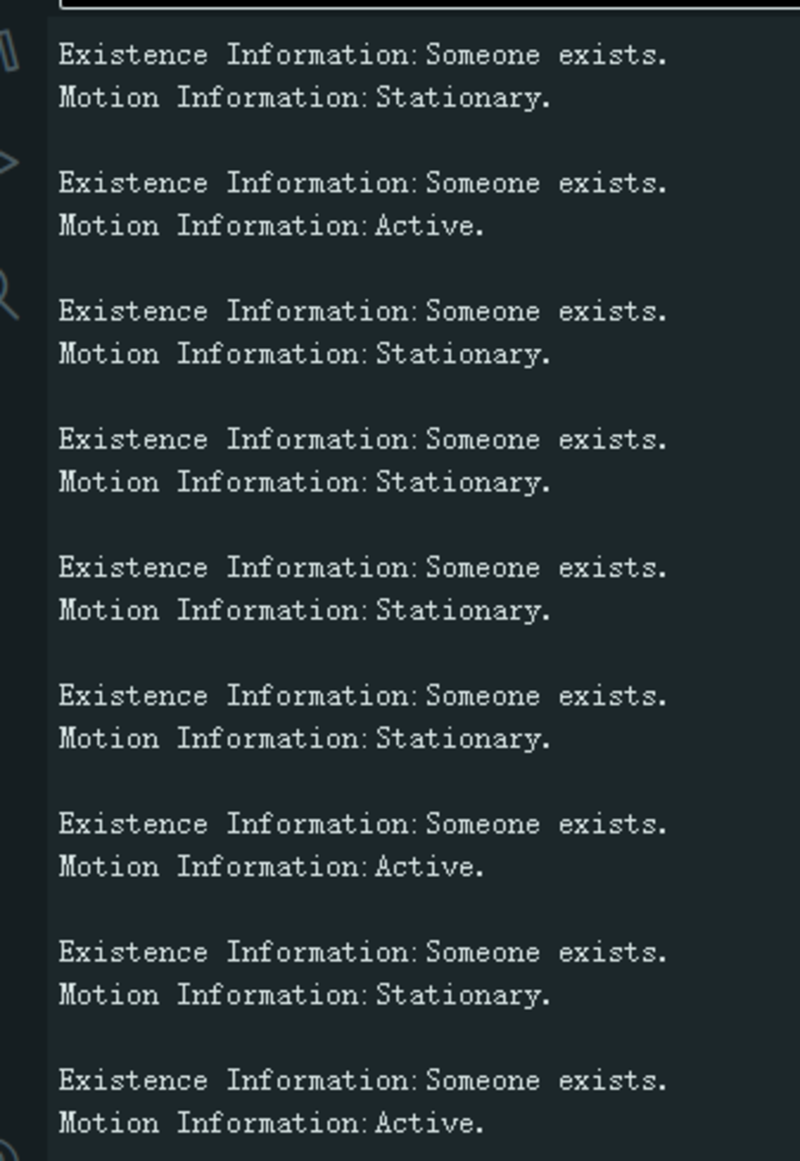Click the first "Existence Information" output line

tap(362, 55)
